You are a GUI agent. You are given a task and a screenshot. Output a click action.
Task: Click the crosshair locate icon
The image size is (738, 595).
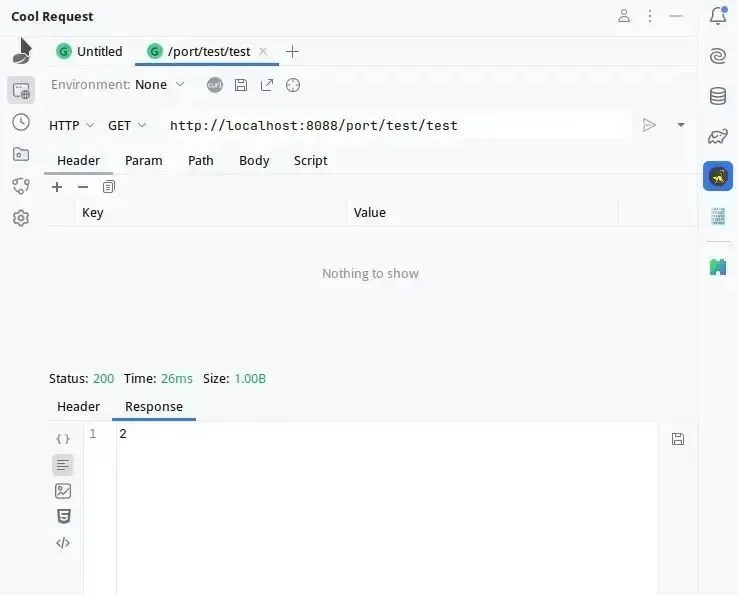(x=293, y=85)
